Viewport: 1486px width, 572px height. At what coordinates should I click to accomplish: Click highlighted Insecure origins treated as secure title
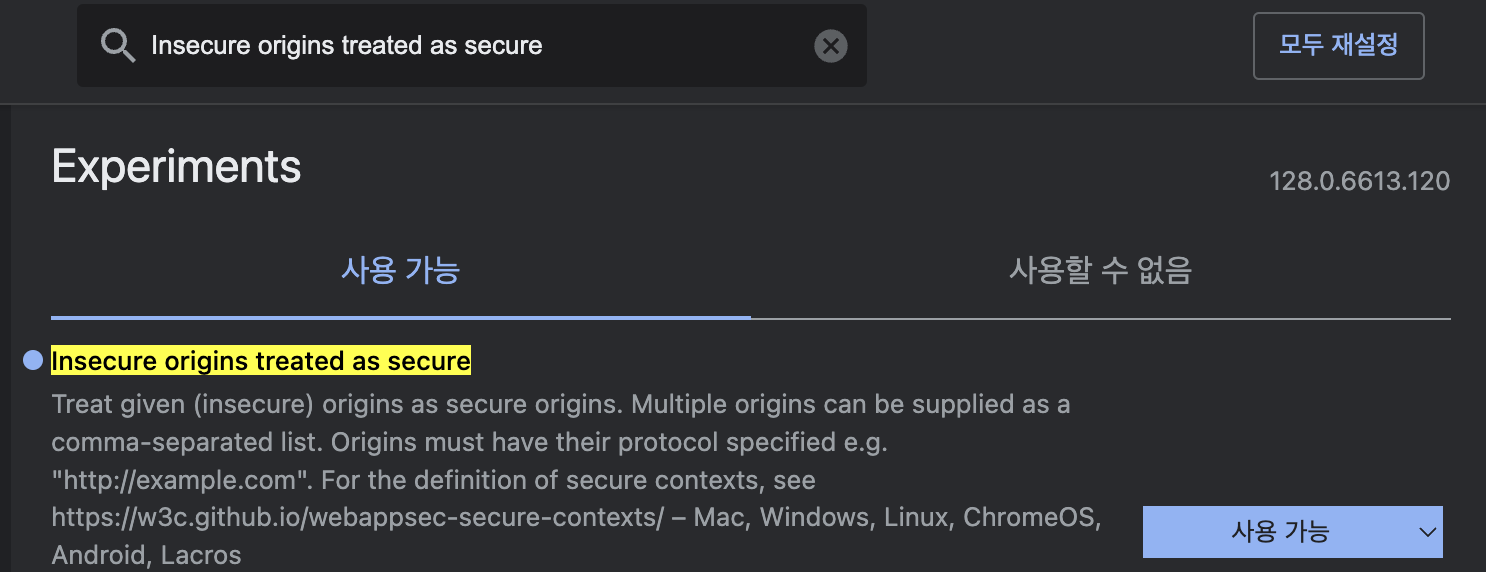260,360
